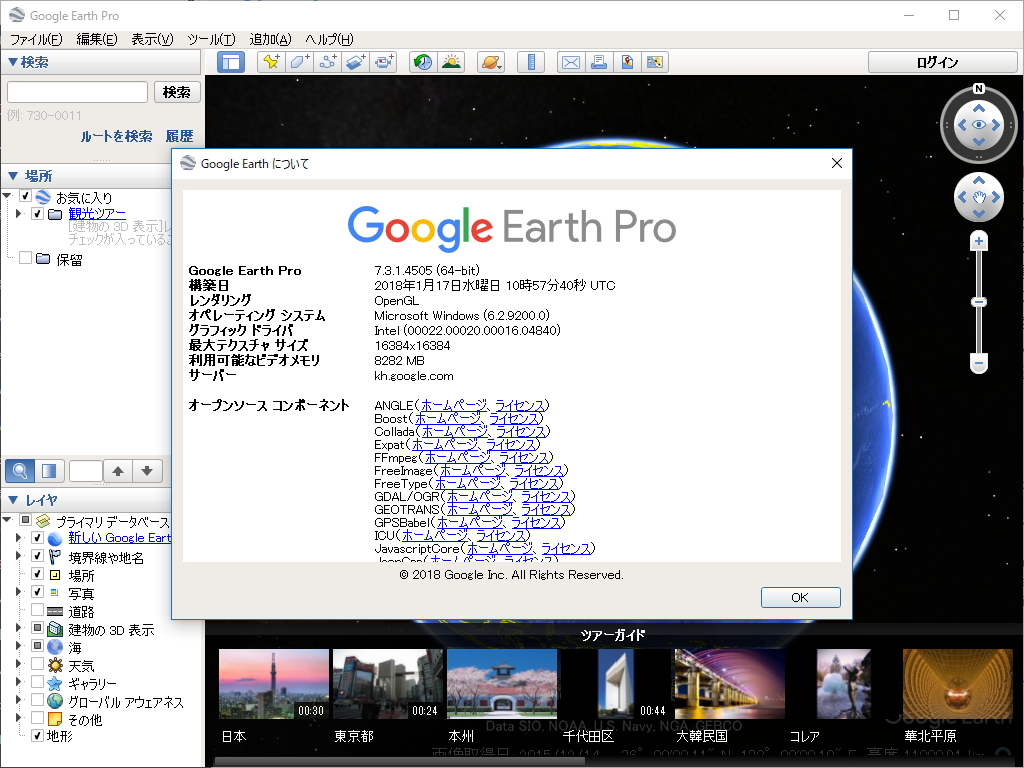The height and width of the screenshot is (768, 1024).
Task: Select the Add Placemark tool
Action: tap(270, 62)
